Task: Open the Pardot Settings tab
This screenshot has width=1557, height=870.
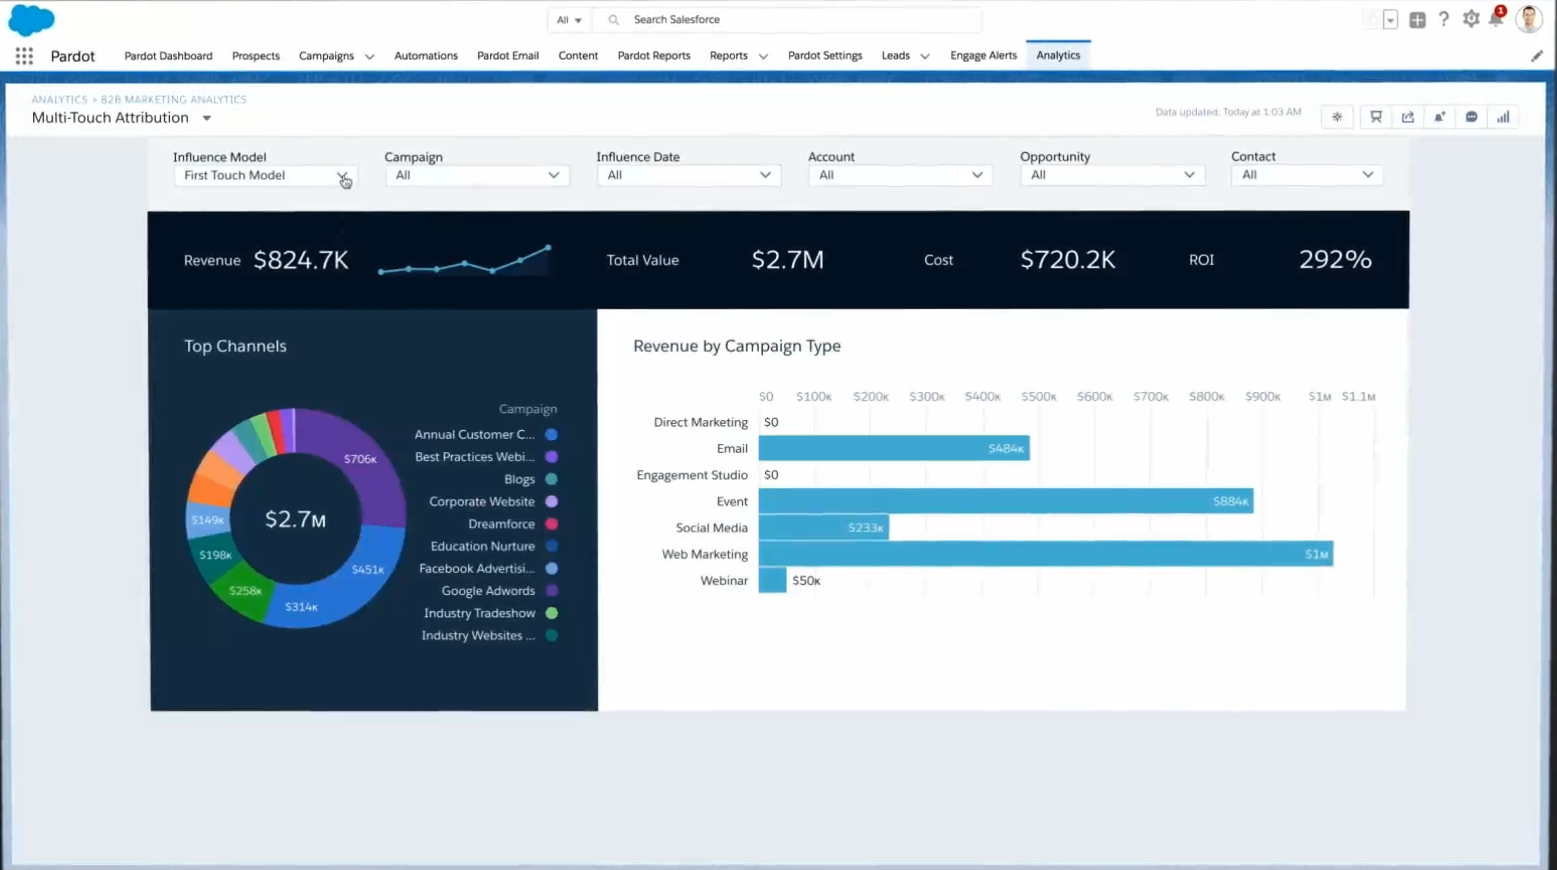Action: click(x=825, y=56)
